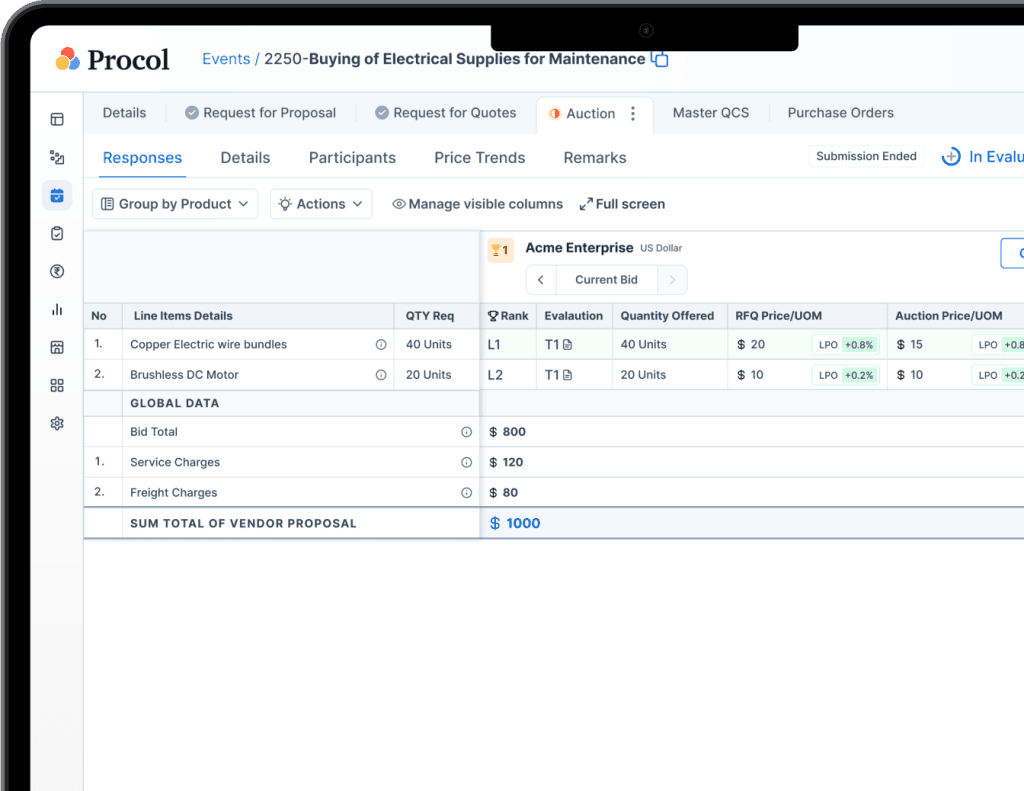Go to previous bid with left arrow
1024x791 pixels.
pyautogui.click(x=541, y=280)
